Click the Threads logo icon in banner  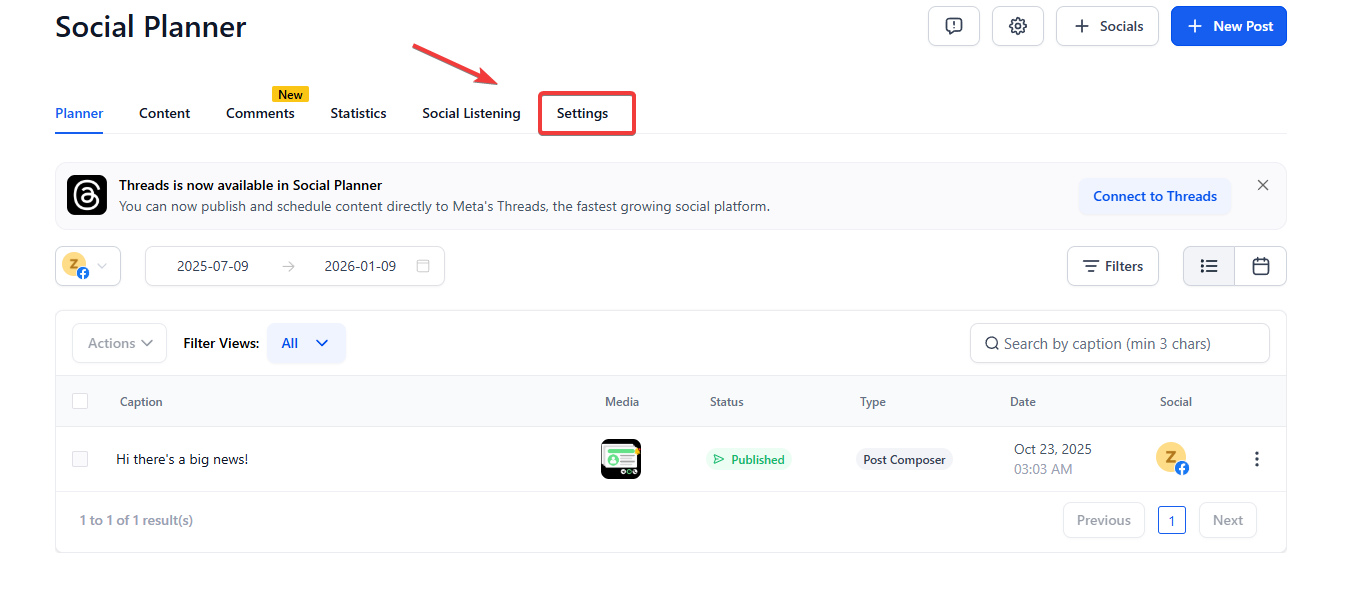point(87,195)
